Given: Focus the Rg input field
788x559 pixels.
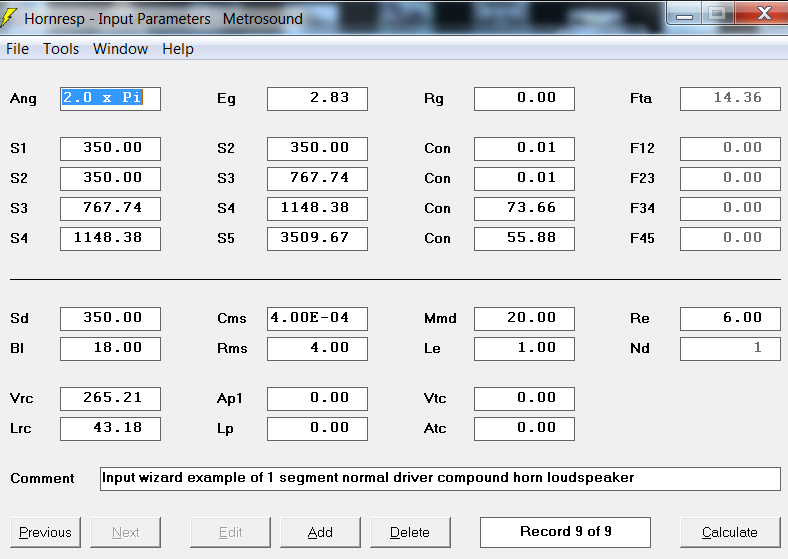Looking at the screenshot, I should [x=524, y=99].
